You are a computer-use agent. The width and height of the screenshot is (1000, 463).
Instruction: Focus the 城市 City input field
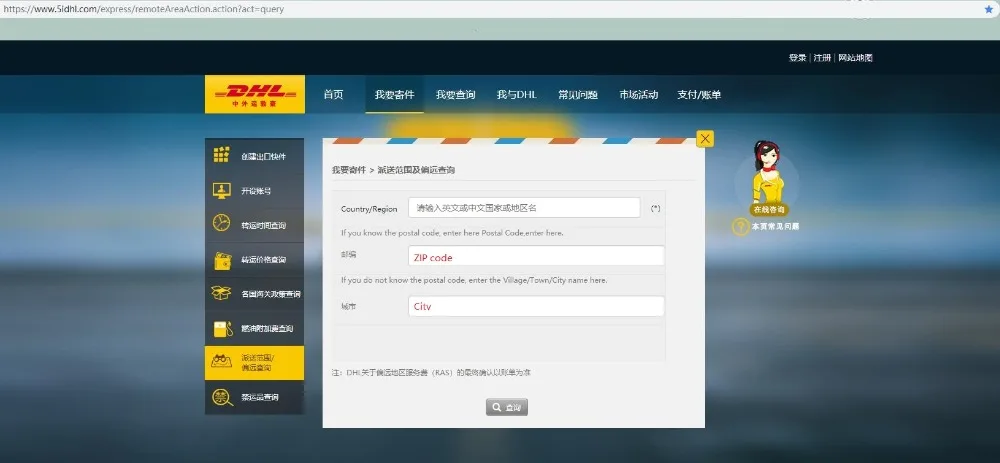(x=536, y=306)
